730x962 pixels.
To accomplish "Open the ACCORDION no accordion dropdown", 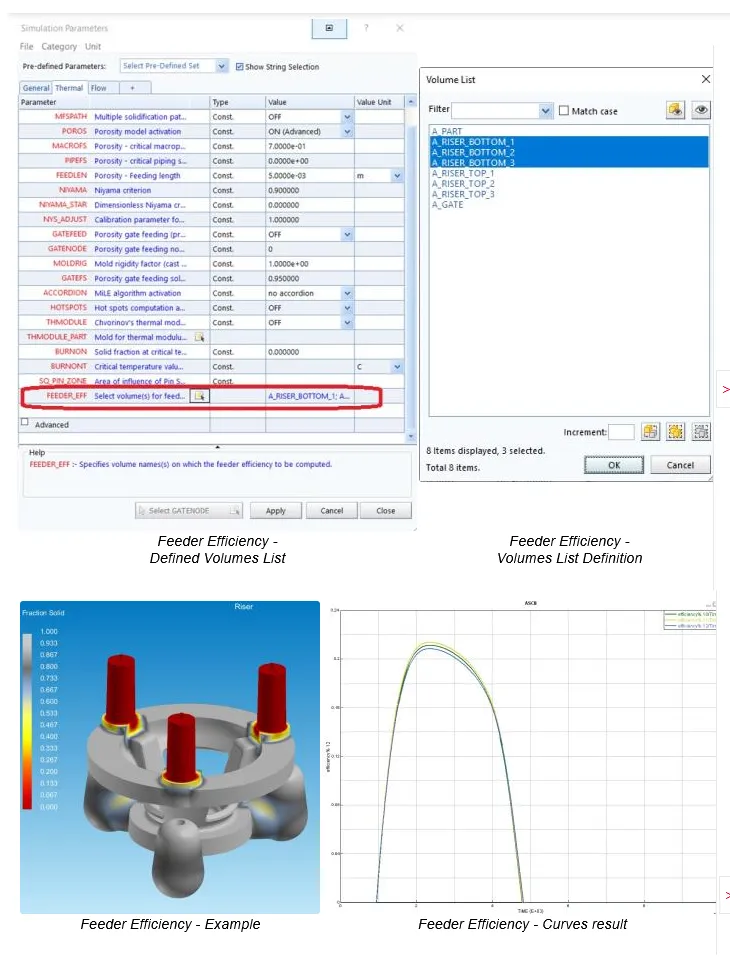I will click(x=347, y=293).
